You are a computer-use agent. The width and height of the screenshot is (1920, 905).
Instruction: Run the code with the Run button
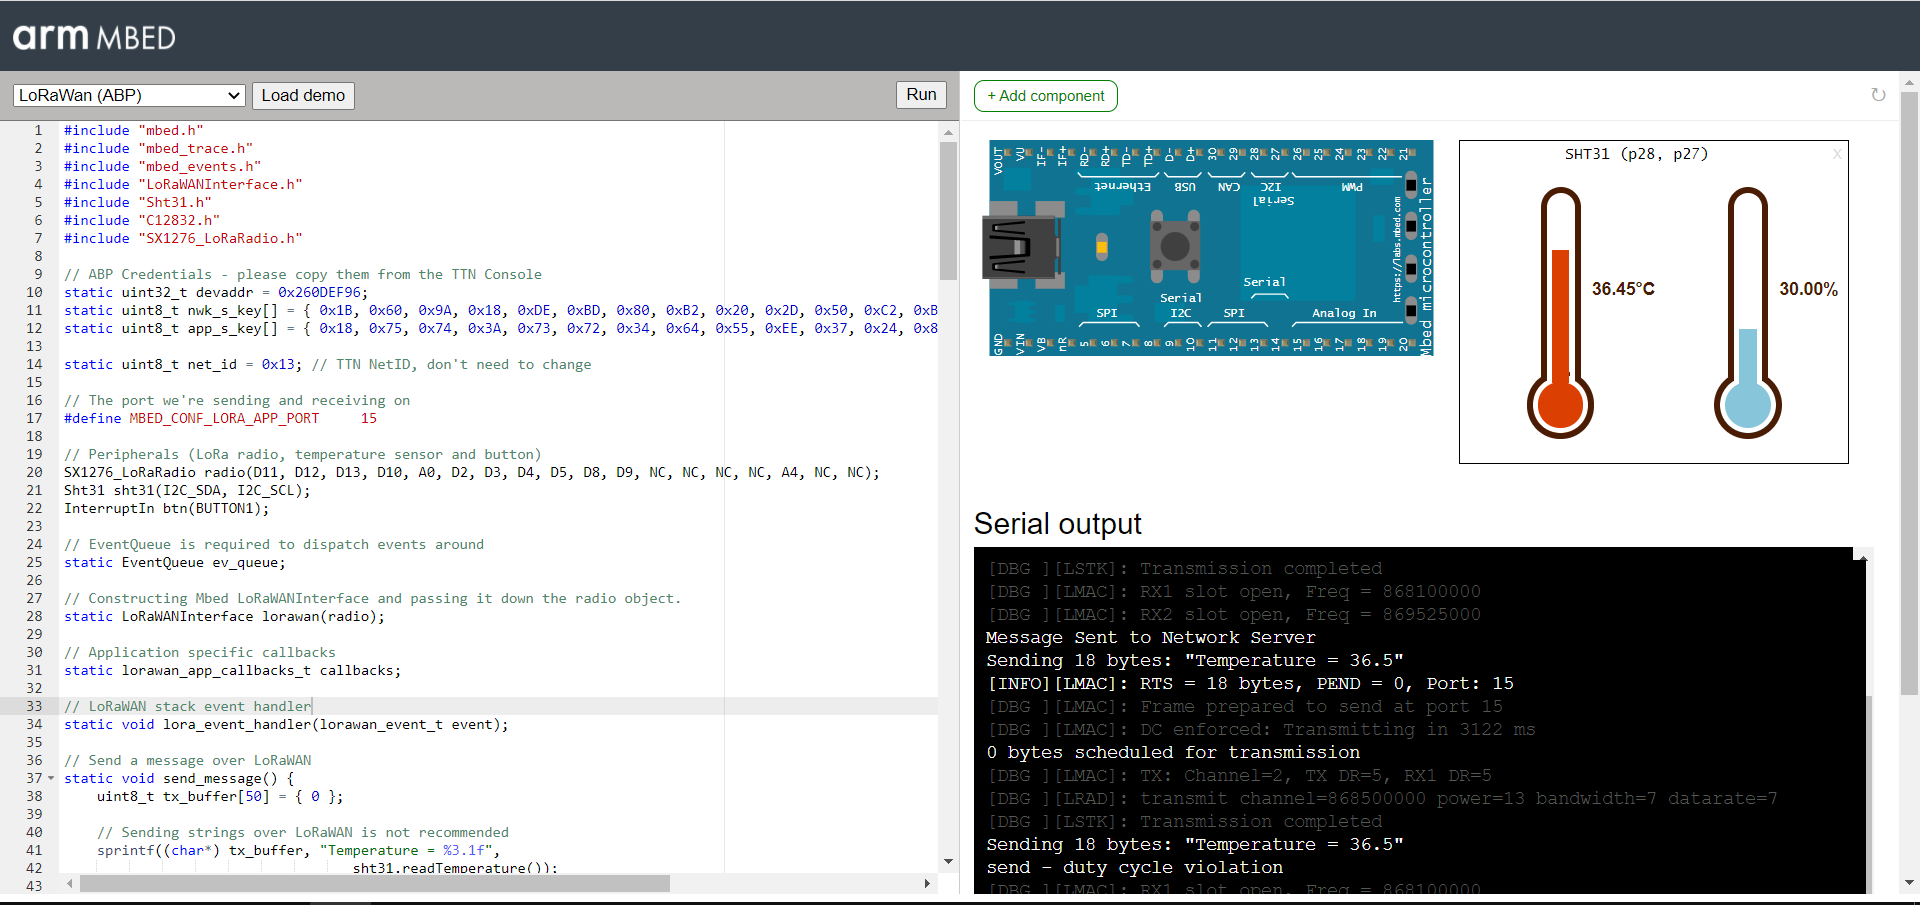point(921,94)
